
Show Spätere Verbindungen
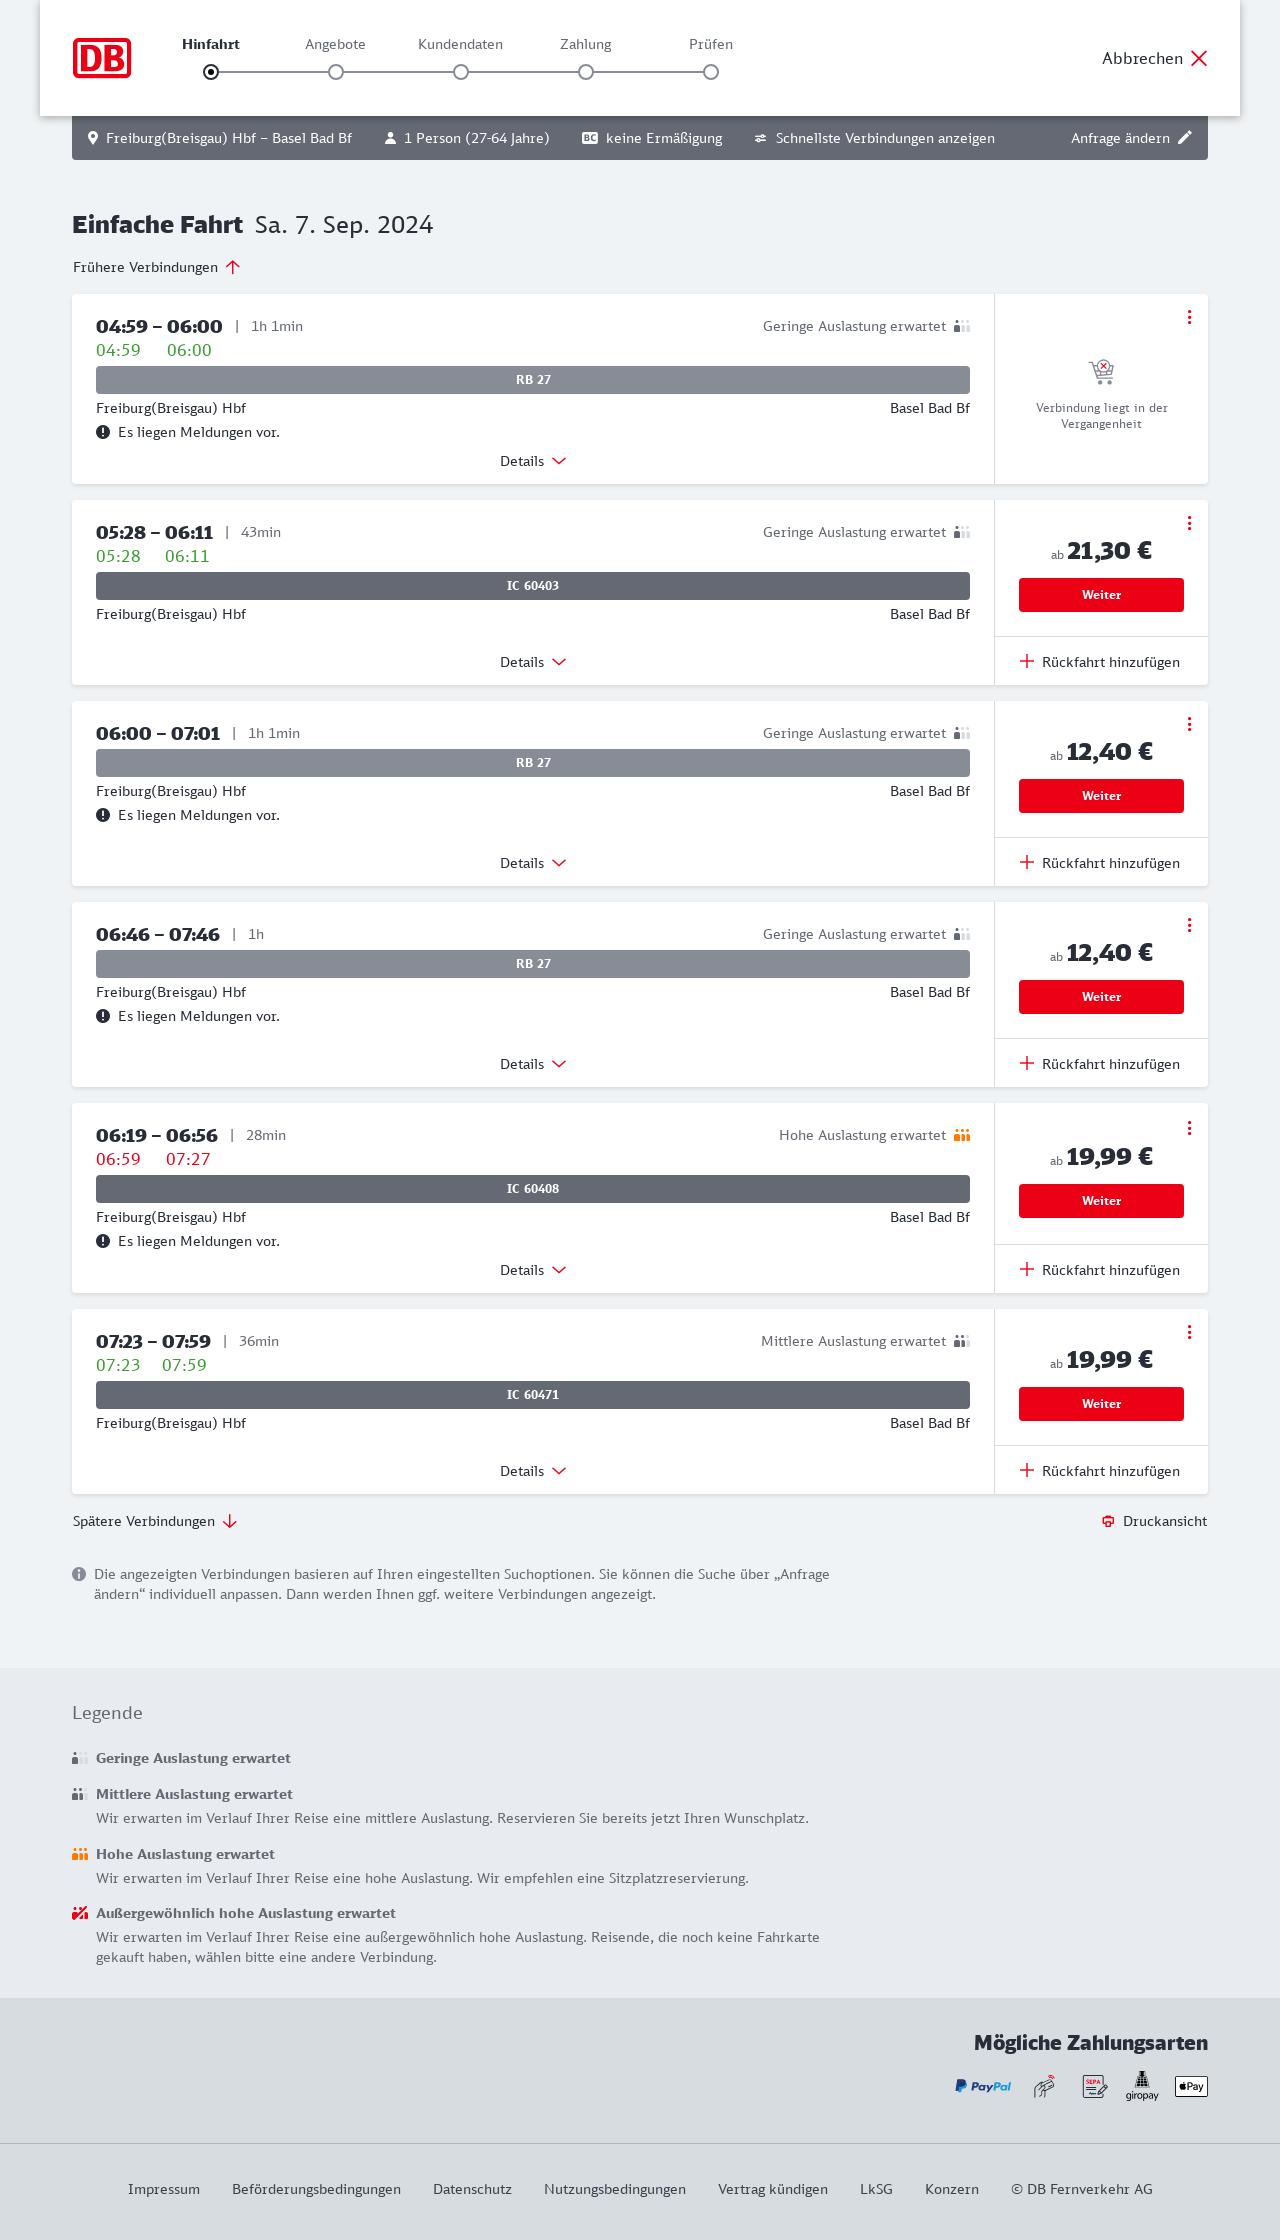click(x=155, y=1521)
